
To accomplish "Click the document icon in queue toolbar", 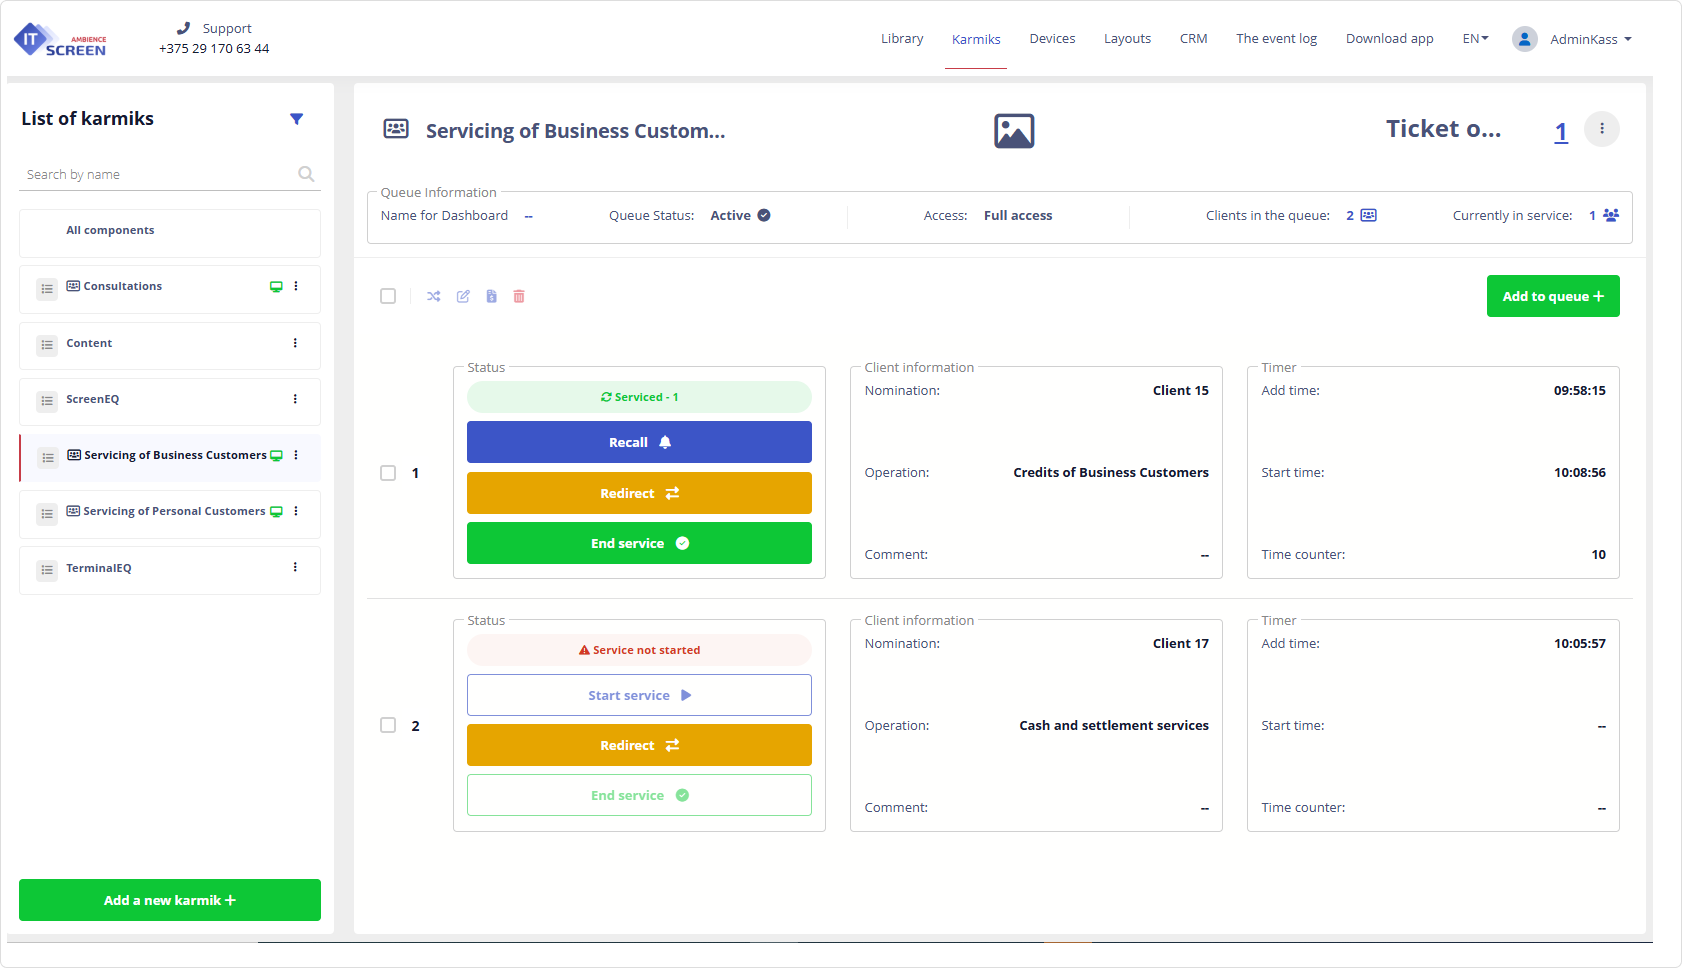I will point(491,296).
